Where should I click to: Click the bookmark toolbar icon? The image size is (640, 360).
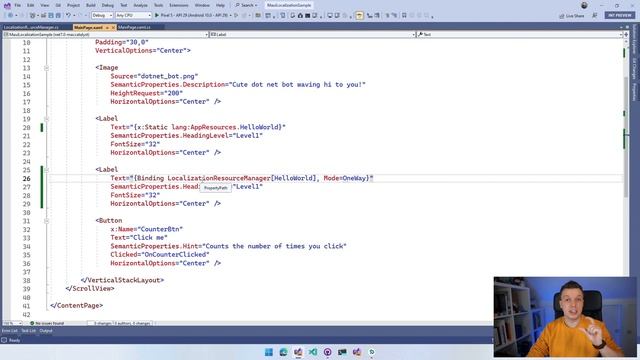[404, 16]
